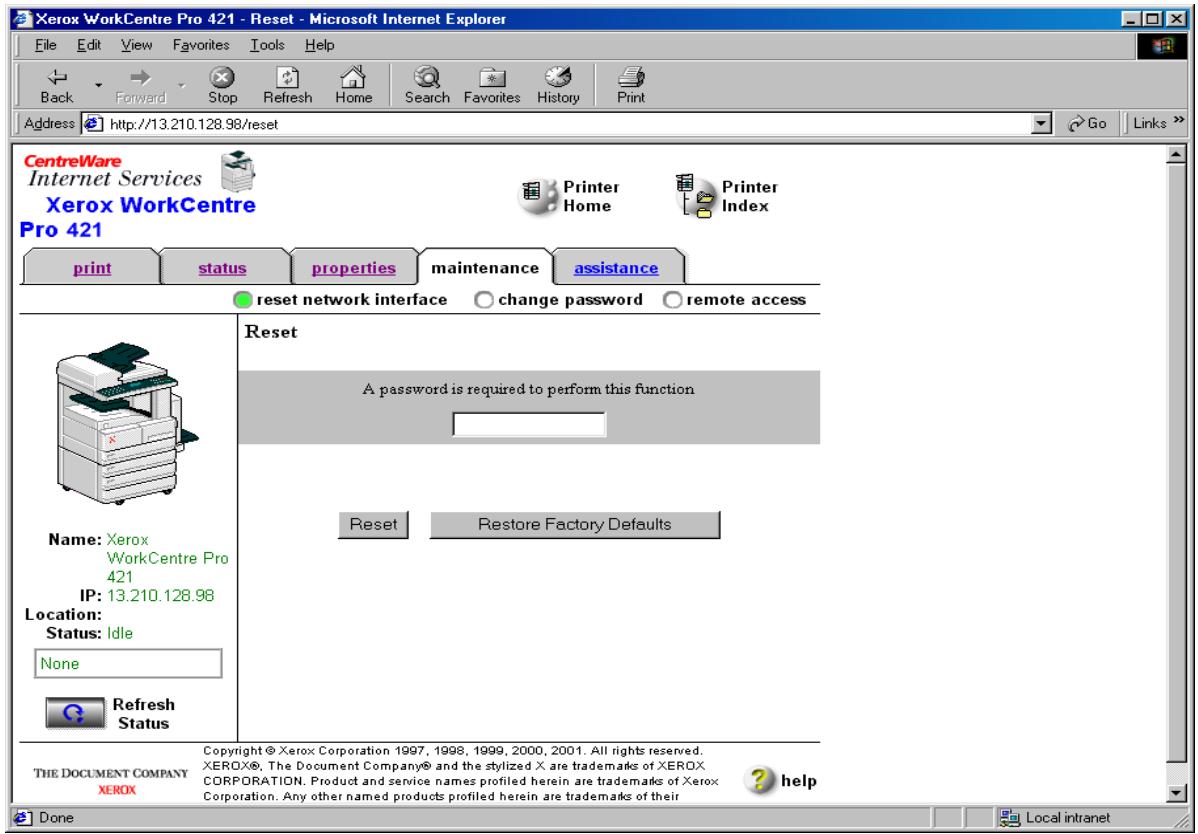
Task: Open the Favorites toolbar icon
Action: [x=491, y=86]
